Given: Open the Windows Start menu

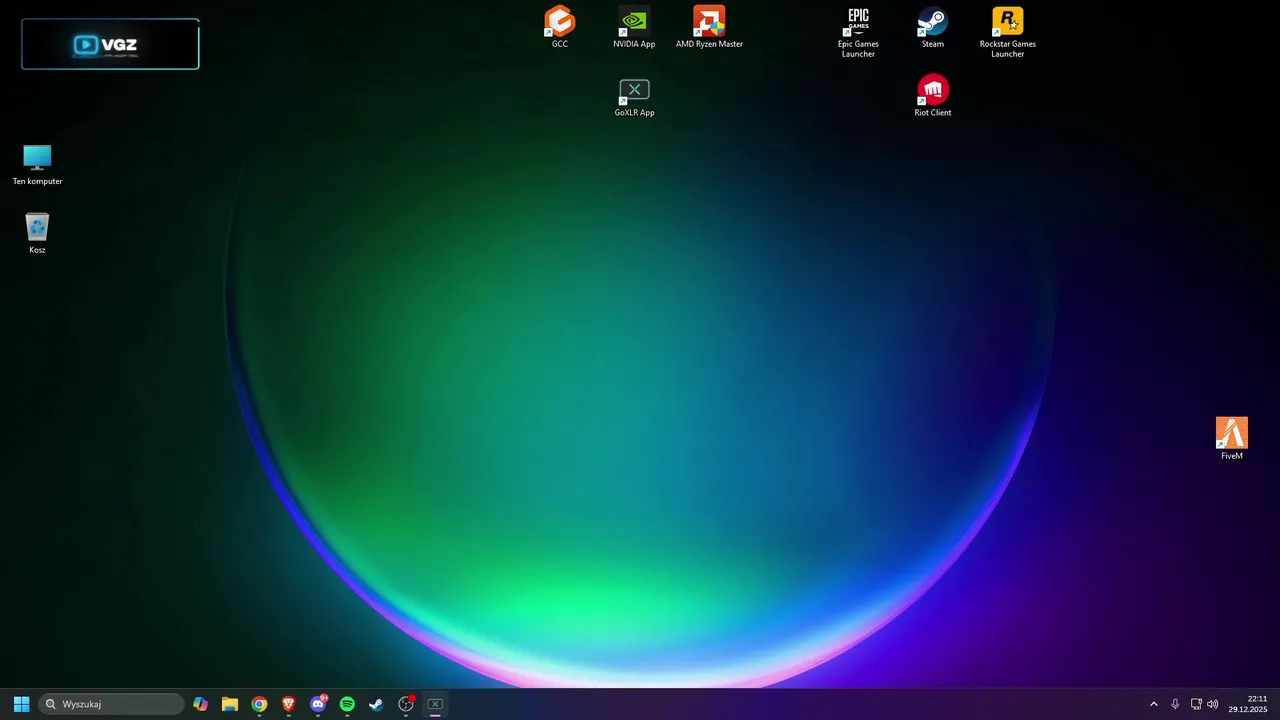Looking at the screenshot, I should click(x=21, y=704).
